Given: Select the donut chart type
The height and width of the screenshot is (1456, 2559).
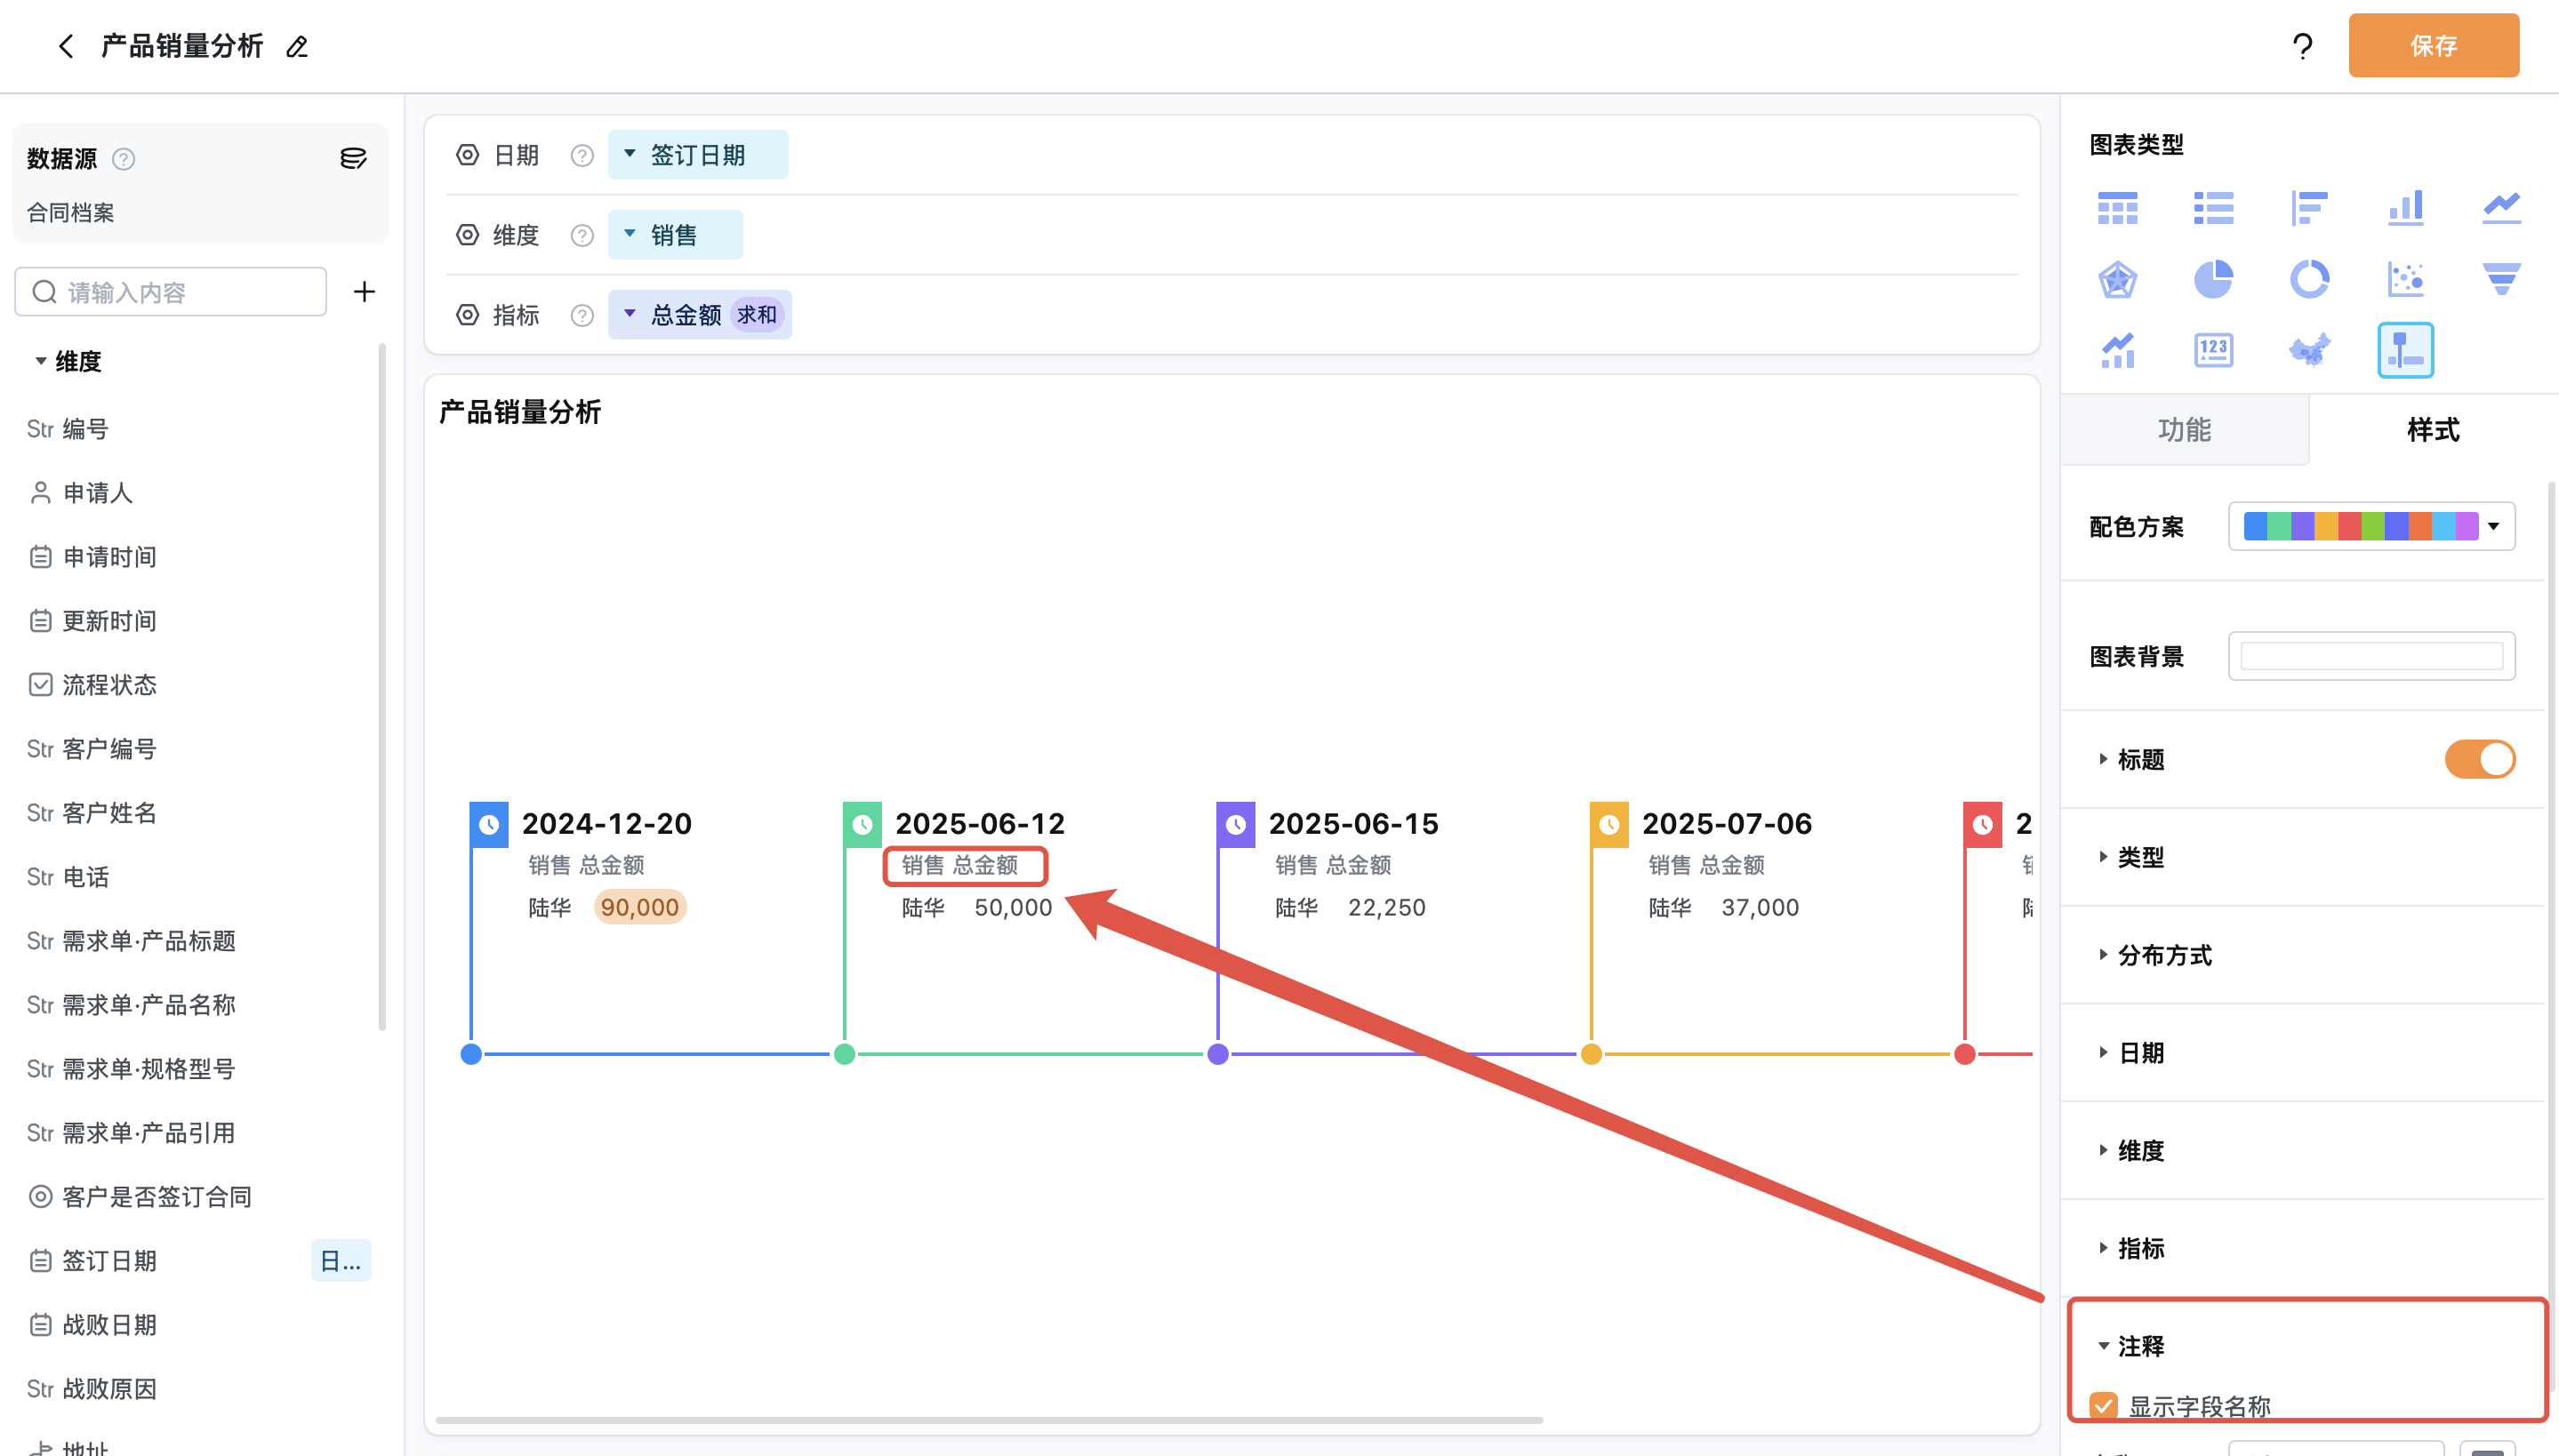Looking at the screenshot, I should coord(2309,279).
